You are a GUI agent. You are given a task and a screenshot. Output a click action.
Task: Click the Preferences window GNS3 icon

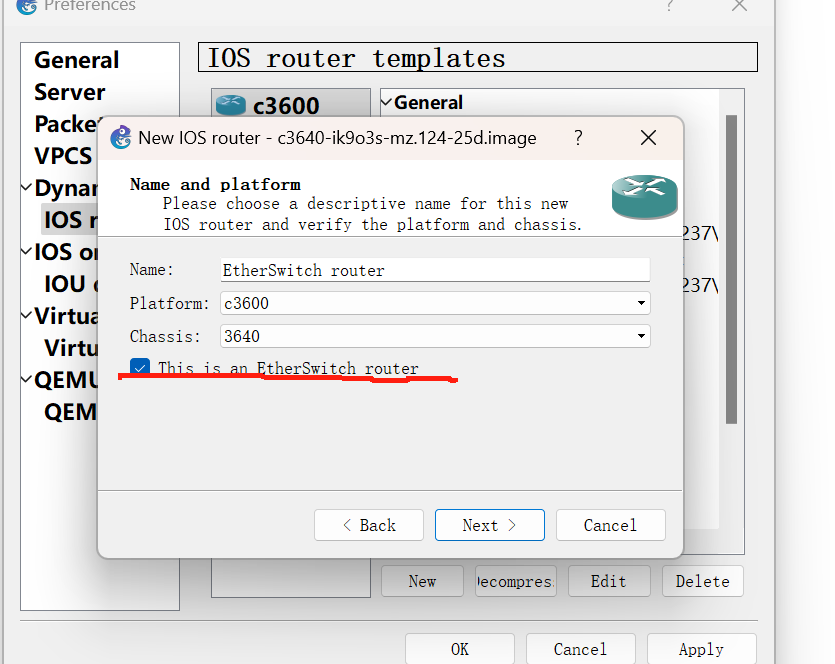pos(27,6)
